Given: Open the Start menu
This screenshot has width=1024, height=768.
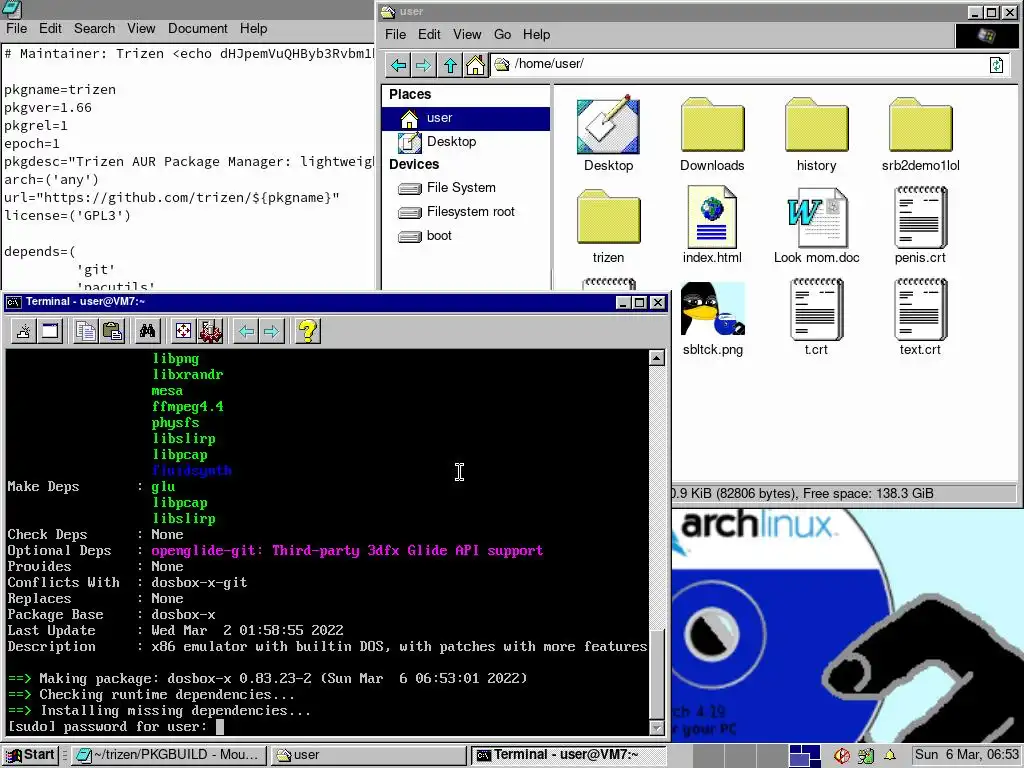Looking at the screenshot, I should pyautogui.click(x=31, y=755).
